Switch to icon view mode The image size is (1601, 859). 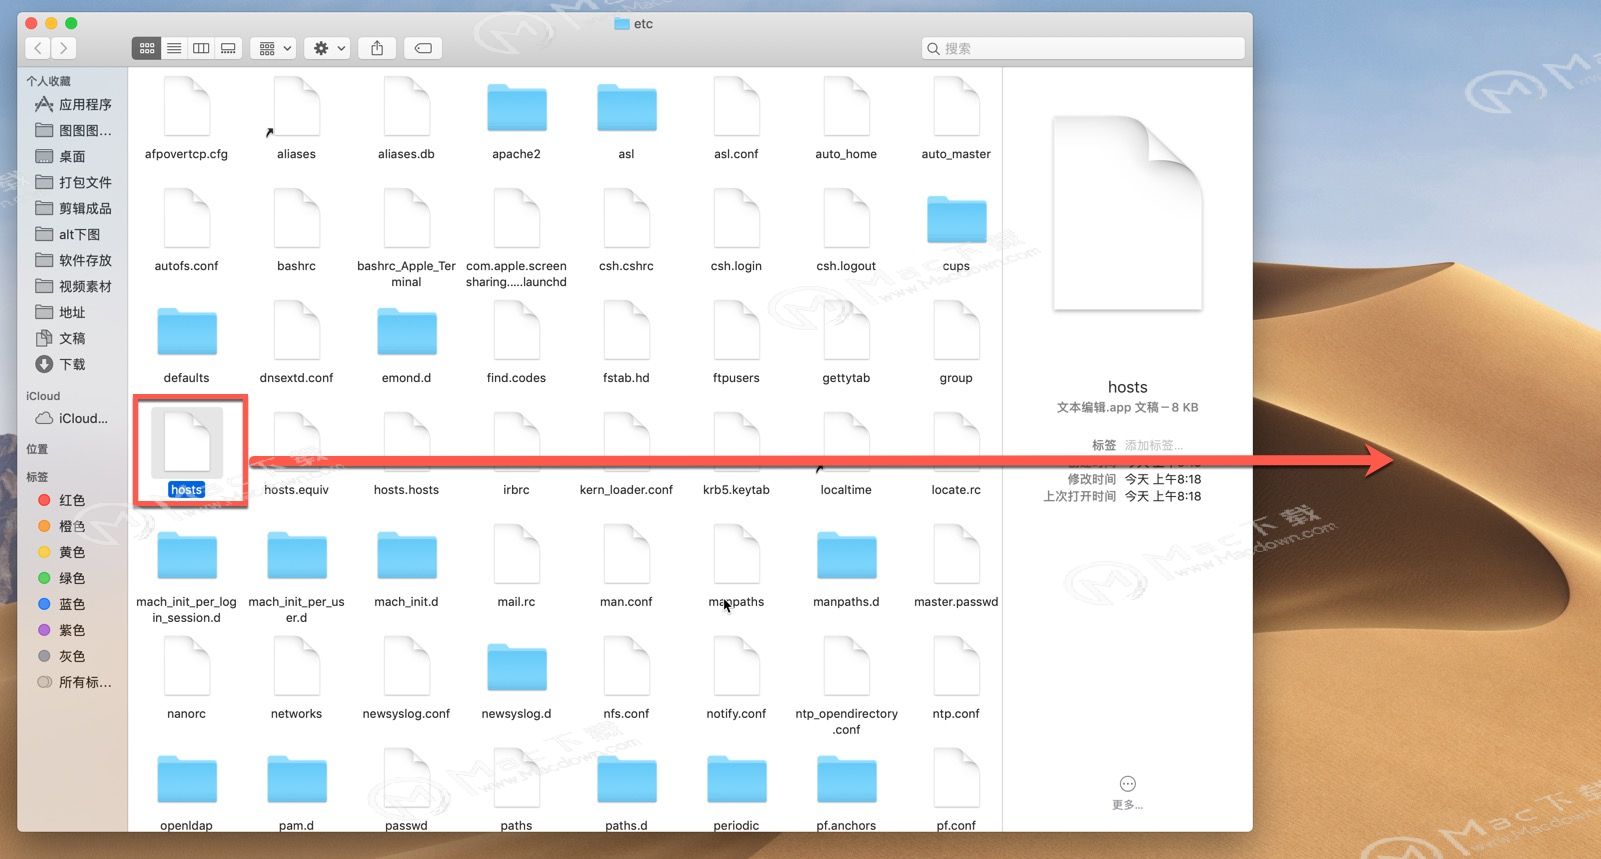146,48
